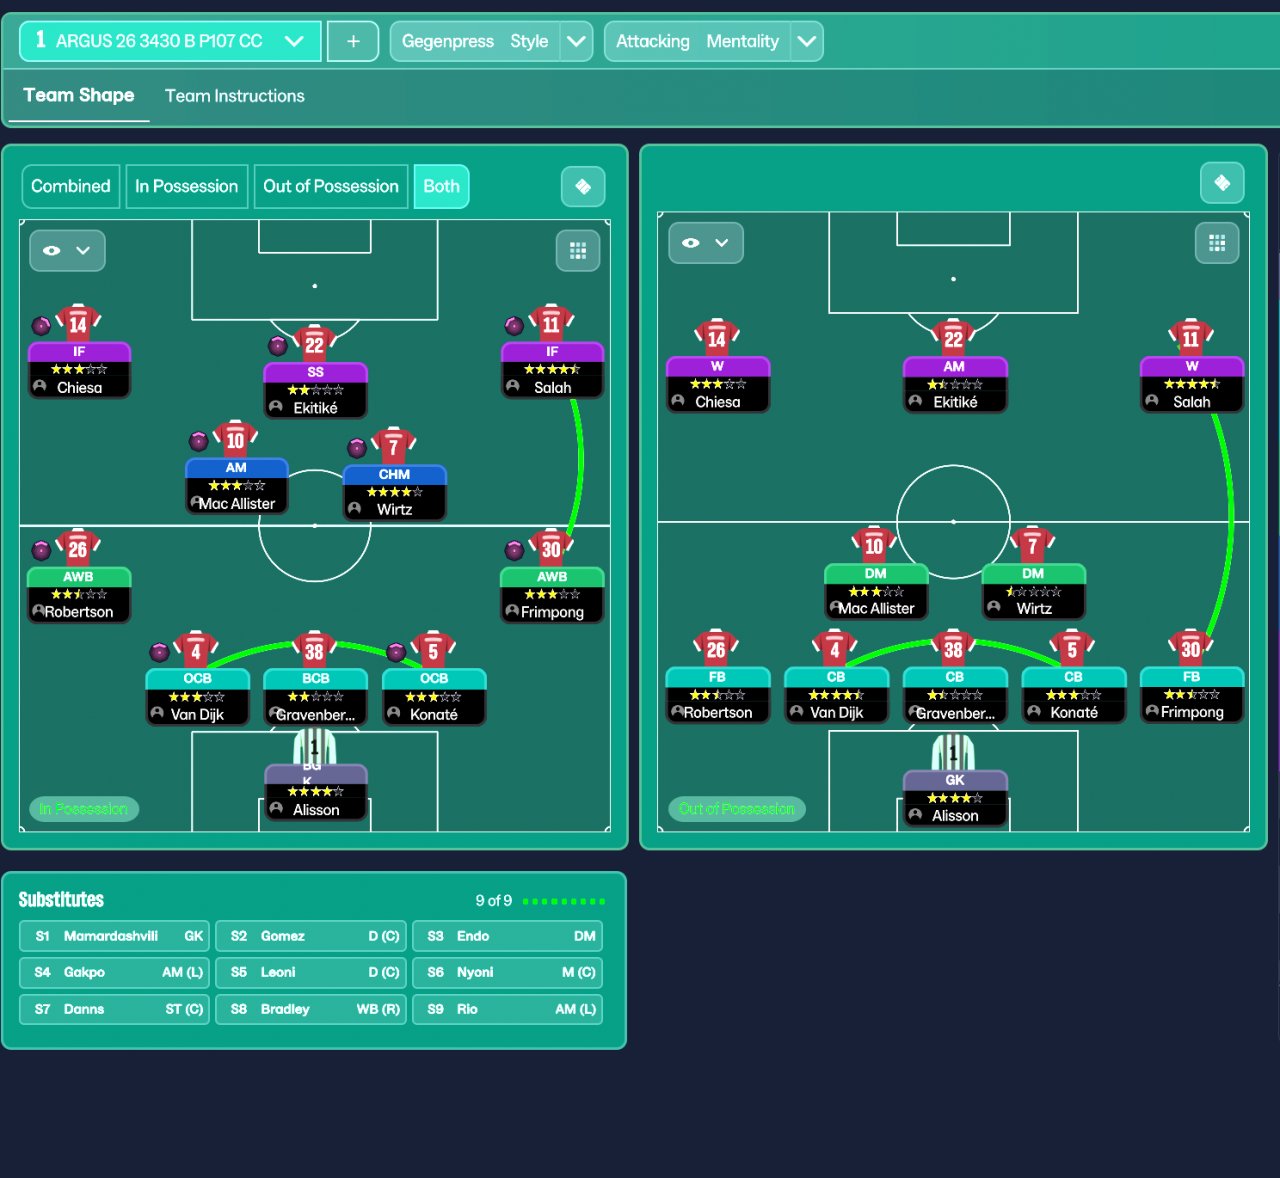Click the purple instruction icon beside Mac Allister's shirt
Image resolution: width=1280 pixels, height=1178 pixels.
click(198, 441)
